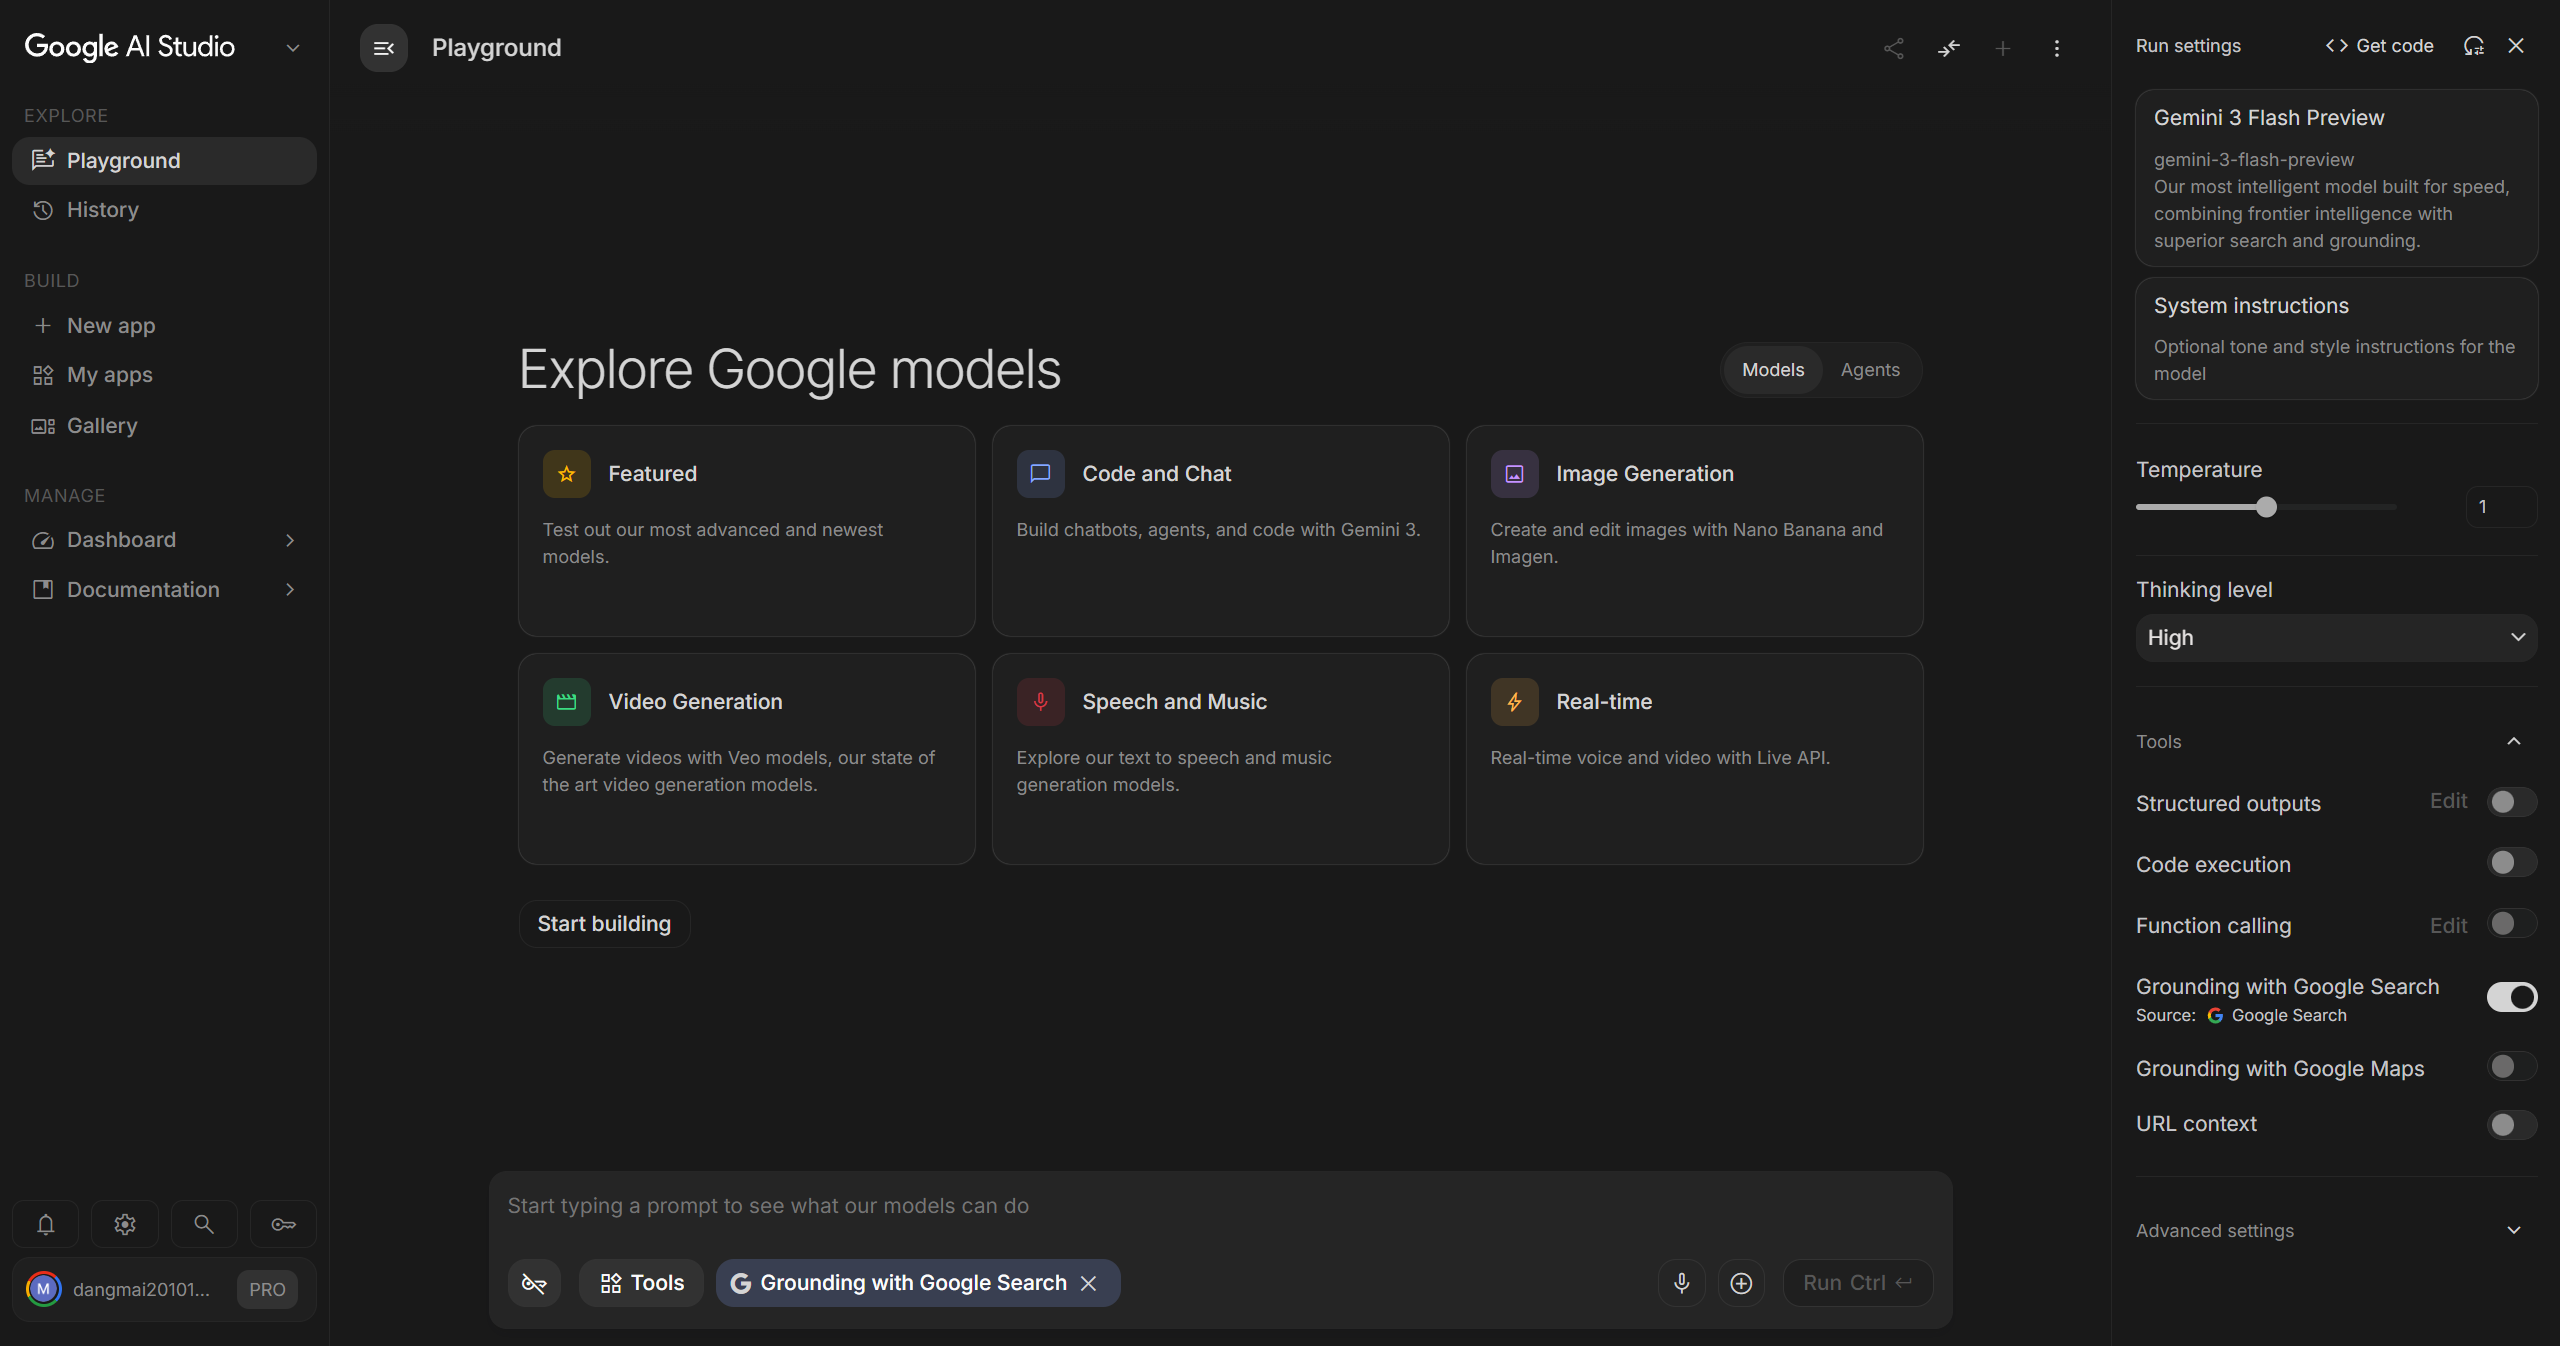Image resolution: width=2560 pixels, height=1346 pixels.
Task: Open Gallery in the sidebar
Action: [x=164, y=426]
